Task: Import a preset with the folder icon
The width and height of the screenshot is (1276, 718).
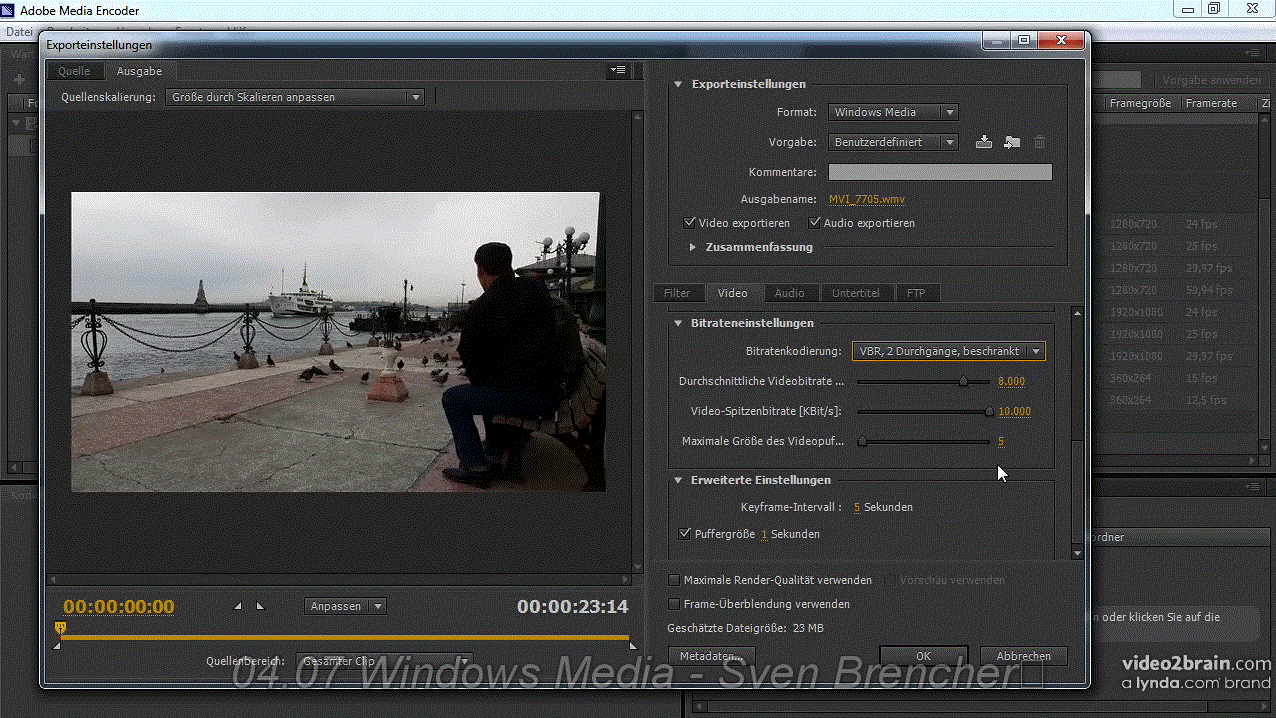Action: point(1012,142)
